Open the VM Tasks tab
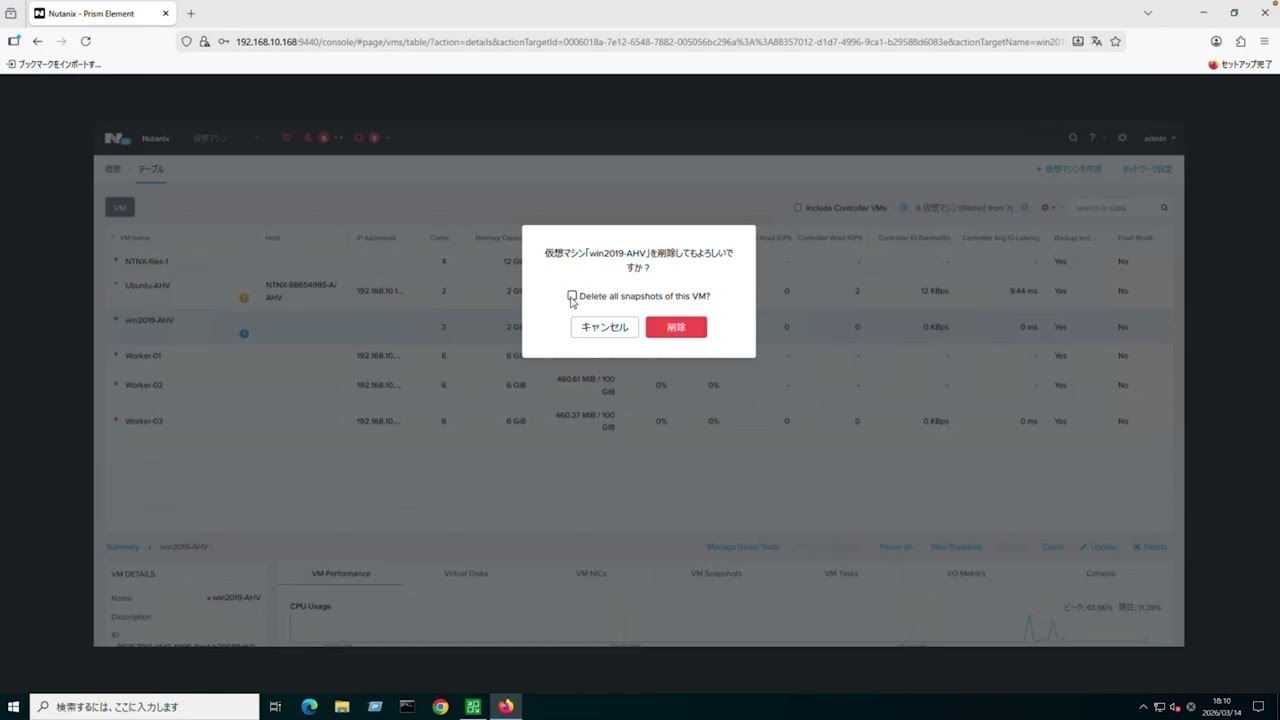Image resolution: width=1280 pixels, height=720 pixels. coord(841,574)
